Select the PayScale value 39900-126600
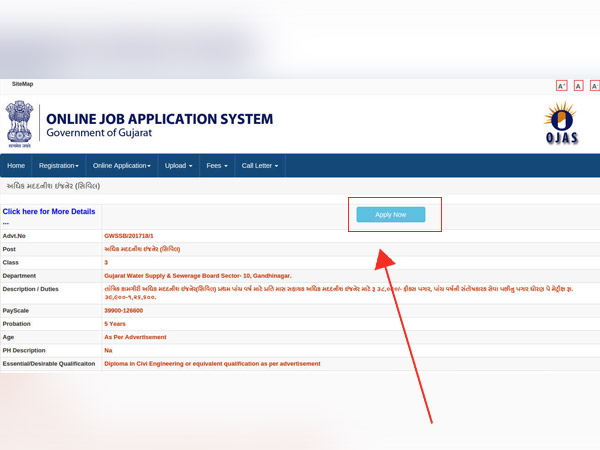This screenshot has height=450, width=600. click(x=124, y=311)
